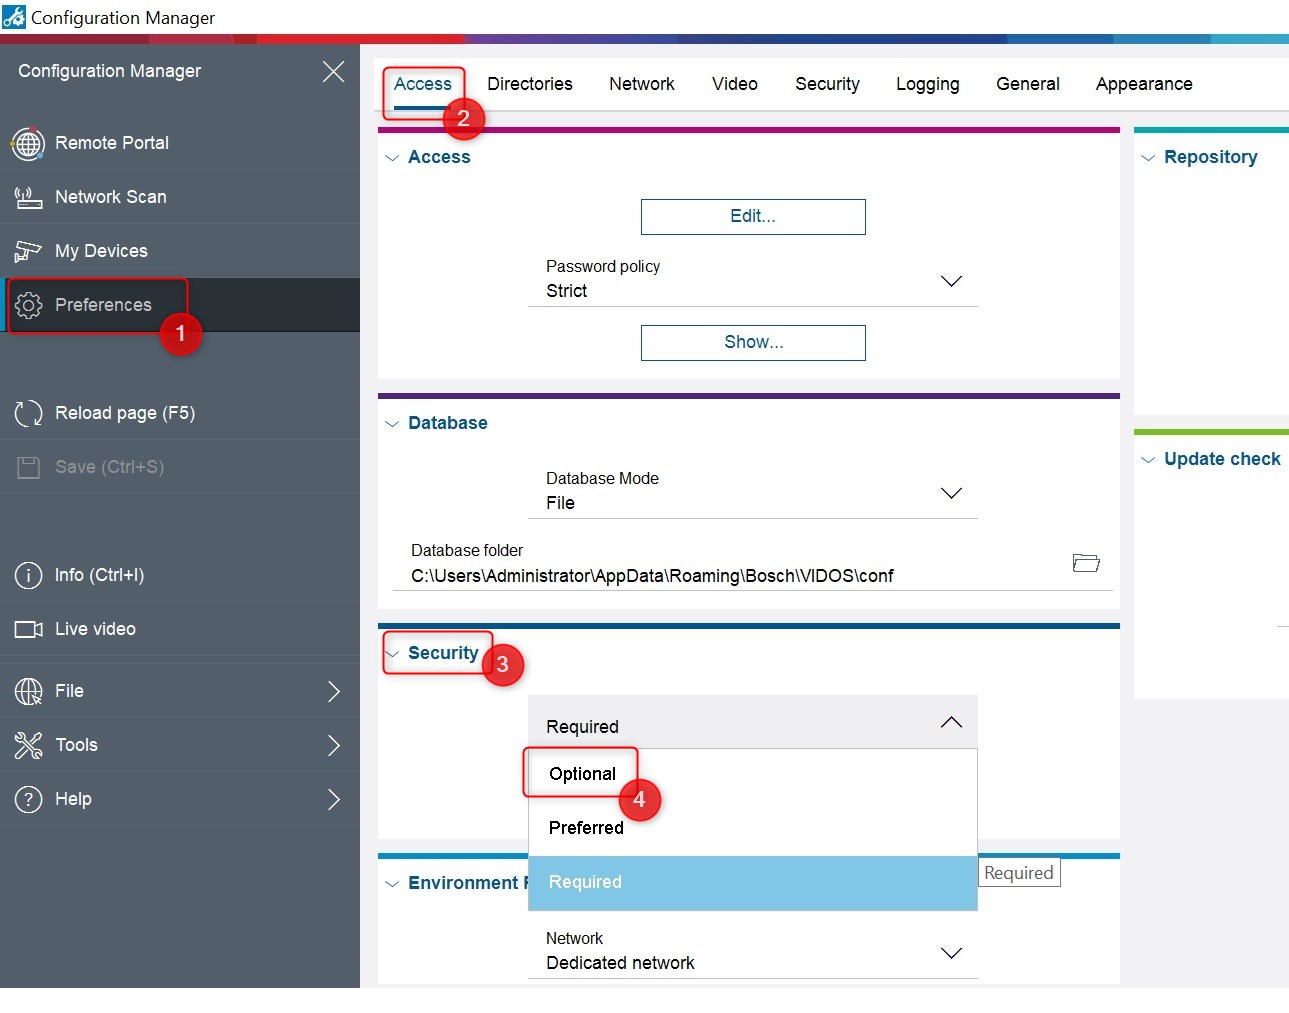Browse database folder with folder icon
The height and width of the screenshot is (1013, 1289).
click(x=1085, y=563)
